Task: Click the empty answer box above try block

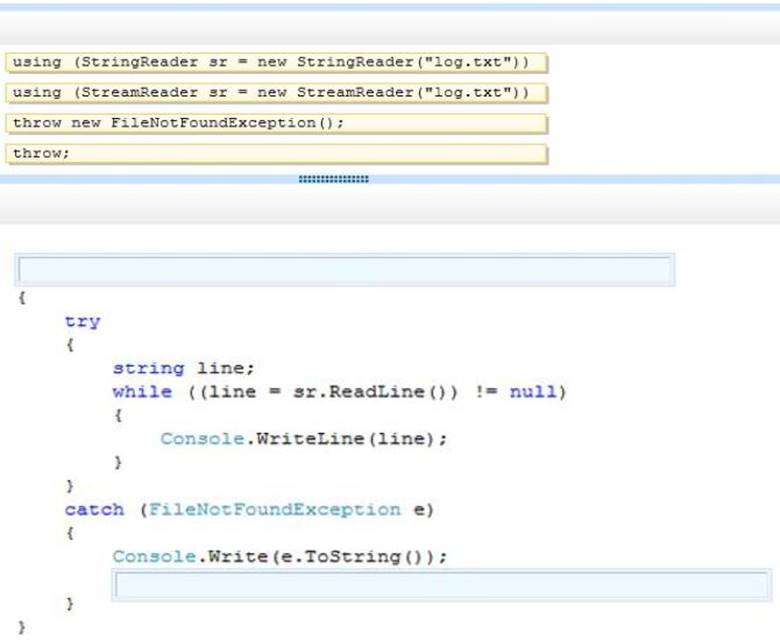Action: coord(345,270)
